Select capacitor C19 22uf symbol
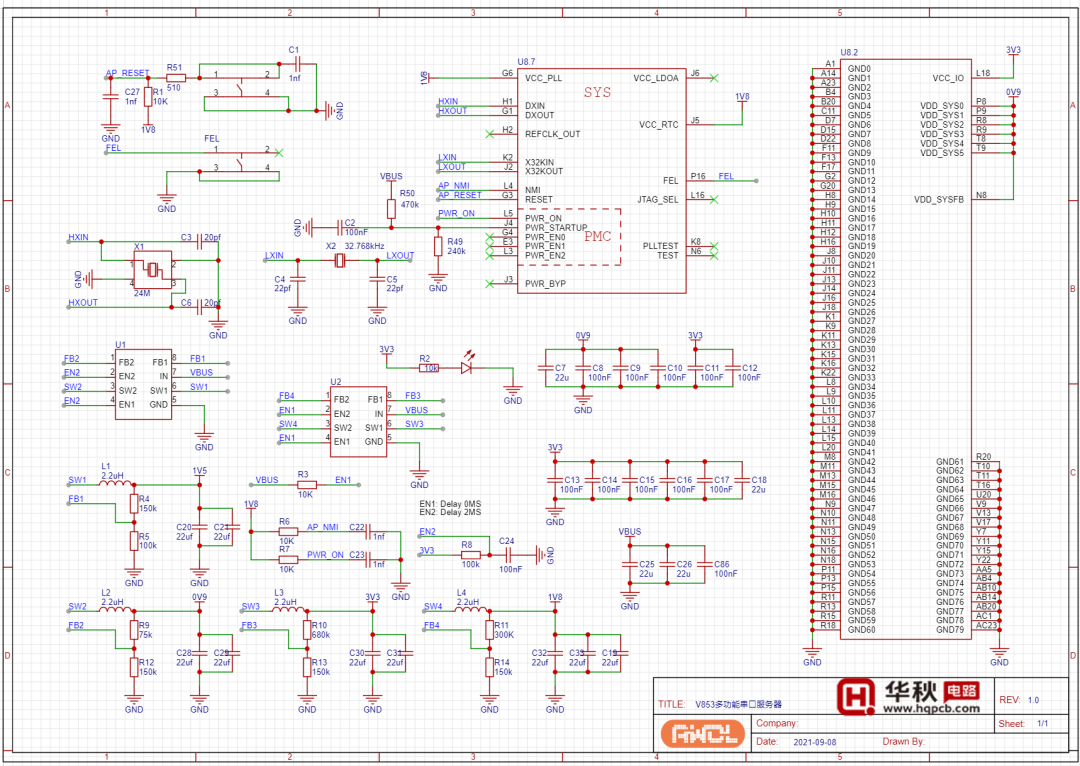 tap(620, 652)
